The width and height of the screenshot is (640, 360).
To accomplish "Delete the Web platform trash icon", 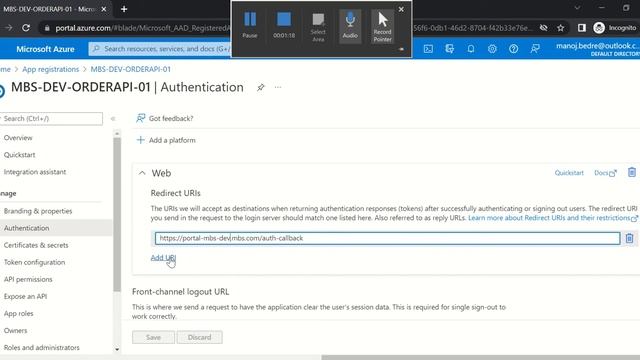I will tap(631, 173).
